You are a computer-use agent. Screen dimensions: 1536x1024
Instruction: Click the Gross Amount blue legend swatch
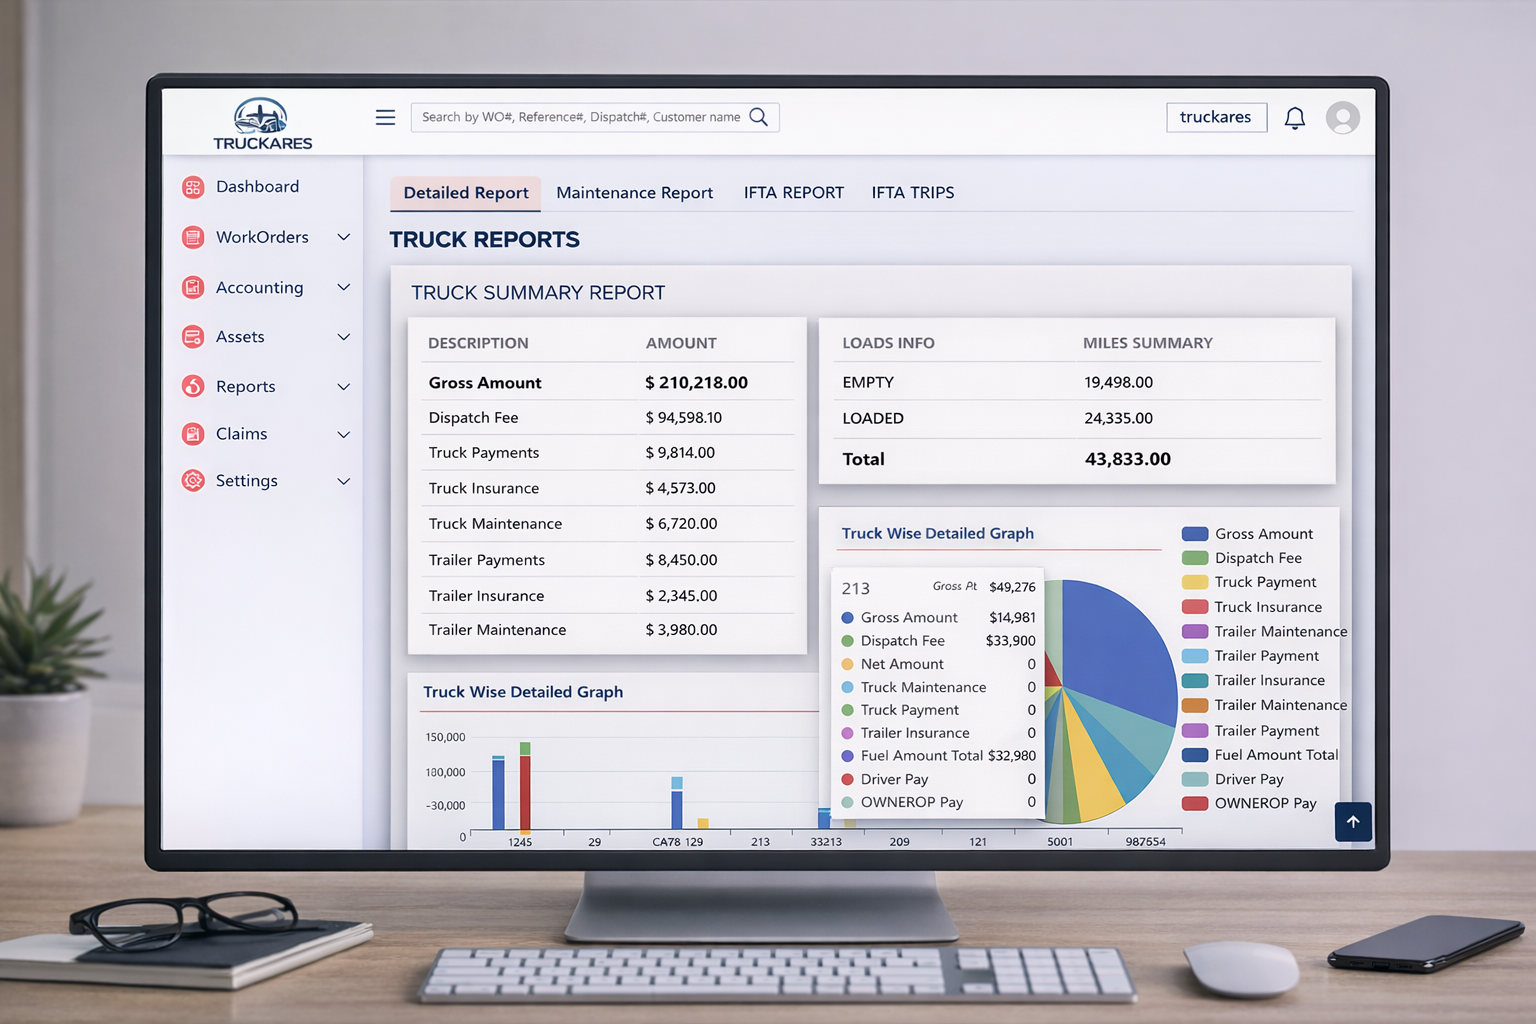pos(1195,533)
